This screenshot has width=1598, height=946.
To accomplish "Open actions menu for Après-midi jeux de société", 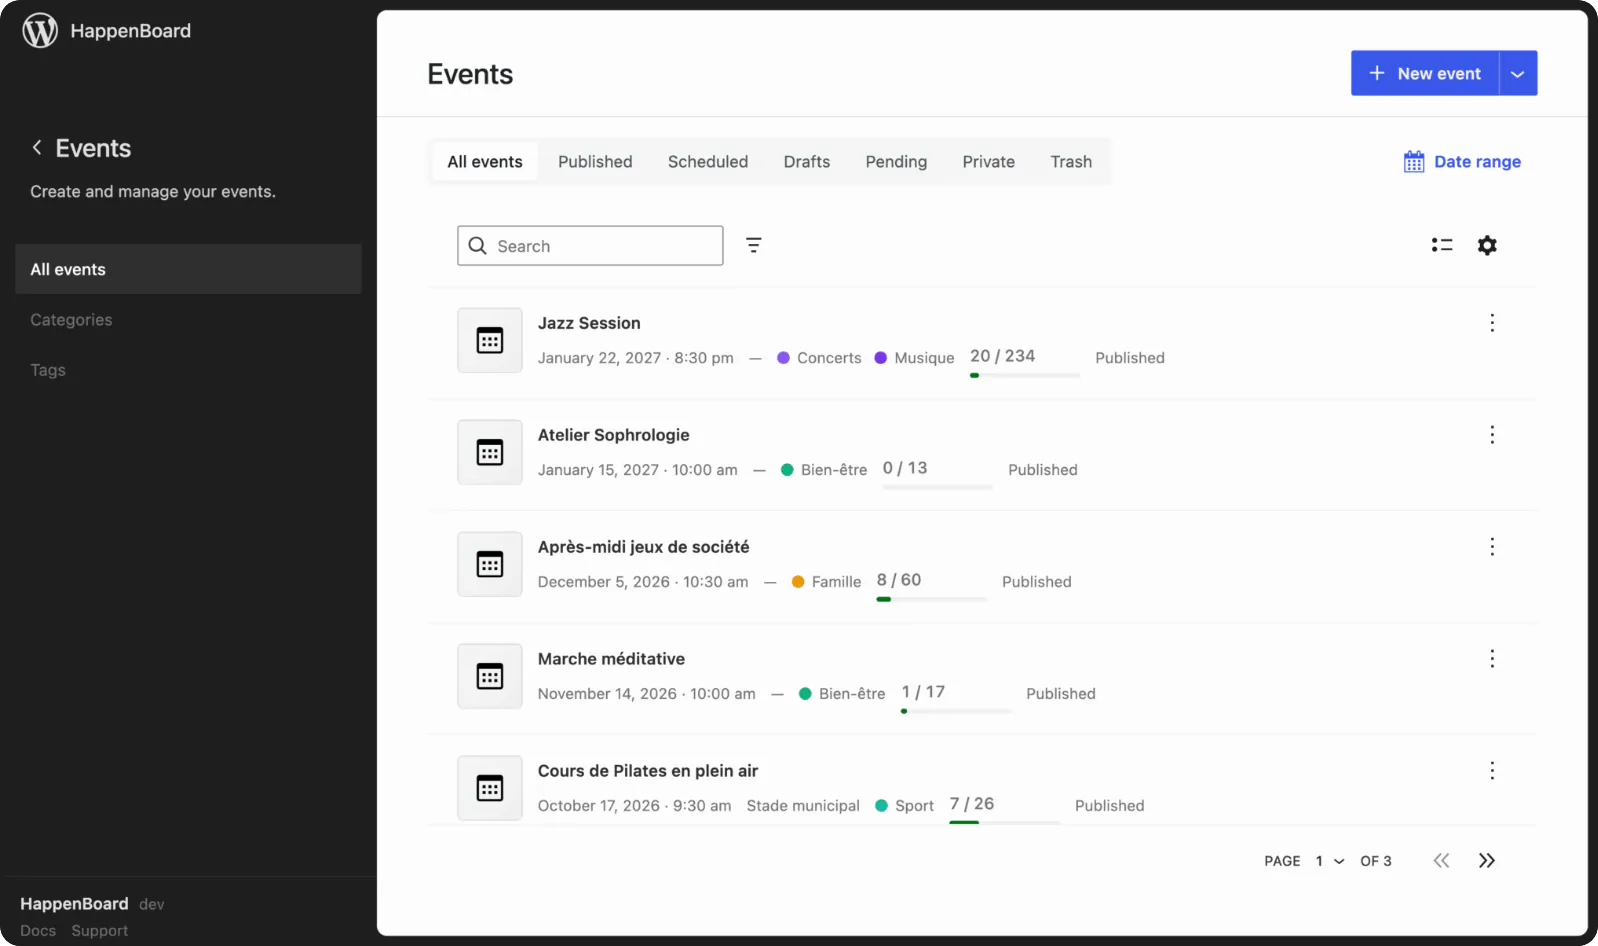I will [x=1492, y=547].
